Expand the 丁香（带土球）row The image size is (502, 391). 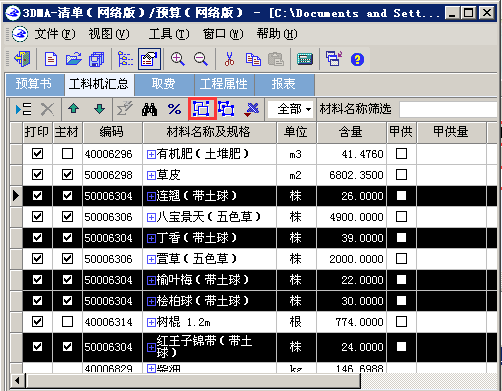(x=151, y=238)
